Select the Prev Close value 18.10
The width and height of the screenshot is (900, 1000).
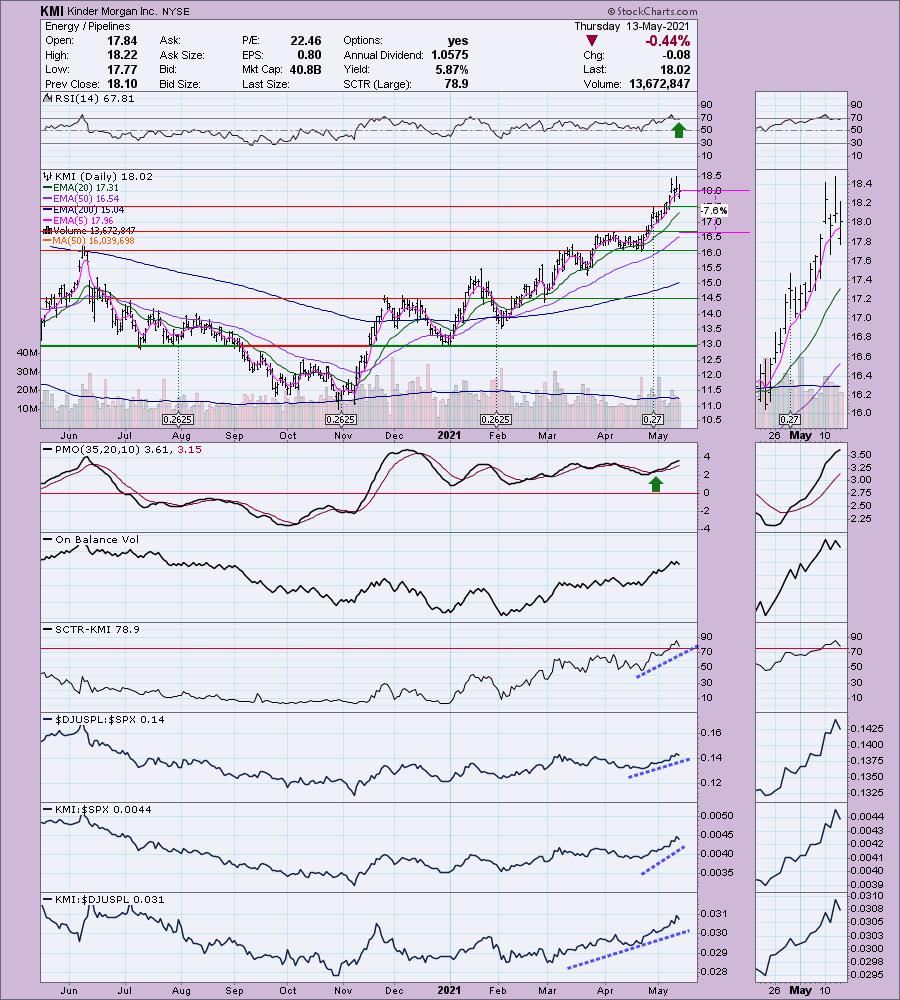click(122, 84)
